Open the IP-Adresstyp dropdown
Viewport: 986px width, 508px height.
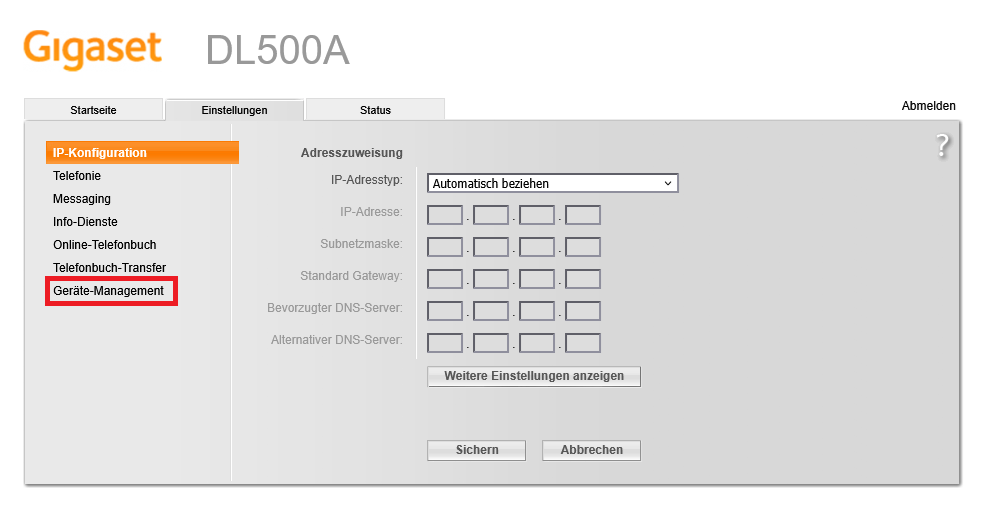[x=552, y=183]
